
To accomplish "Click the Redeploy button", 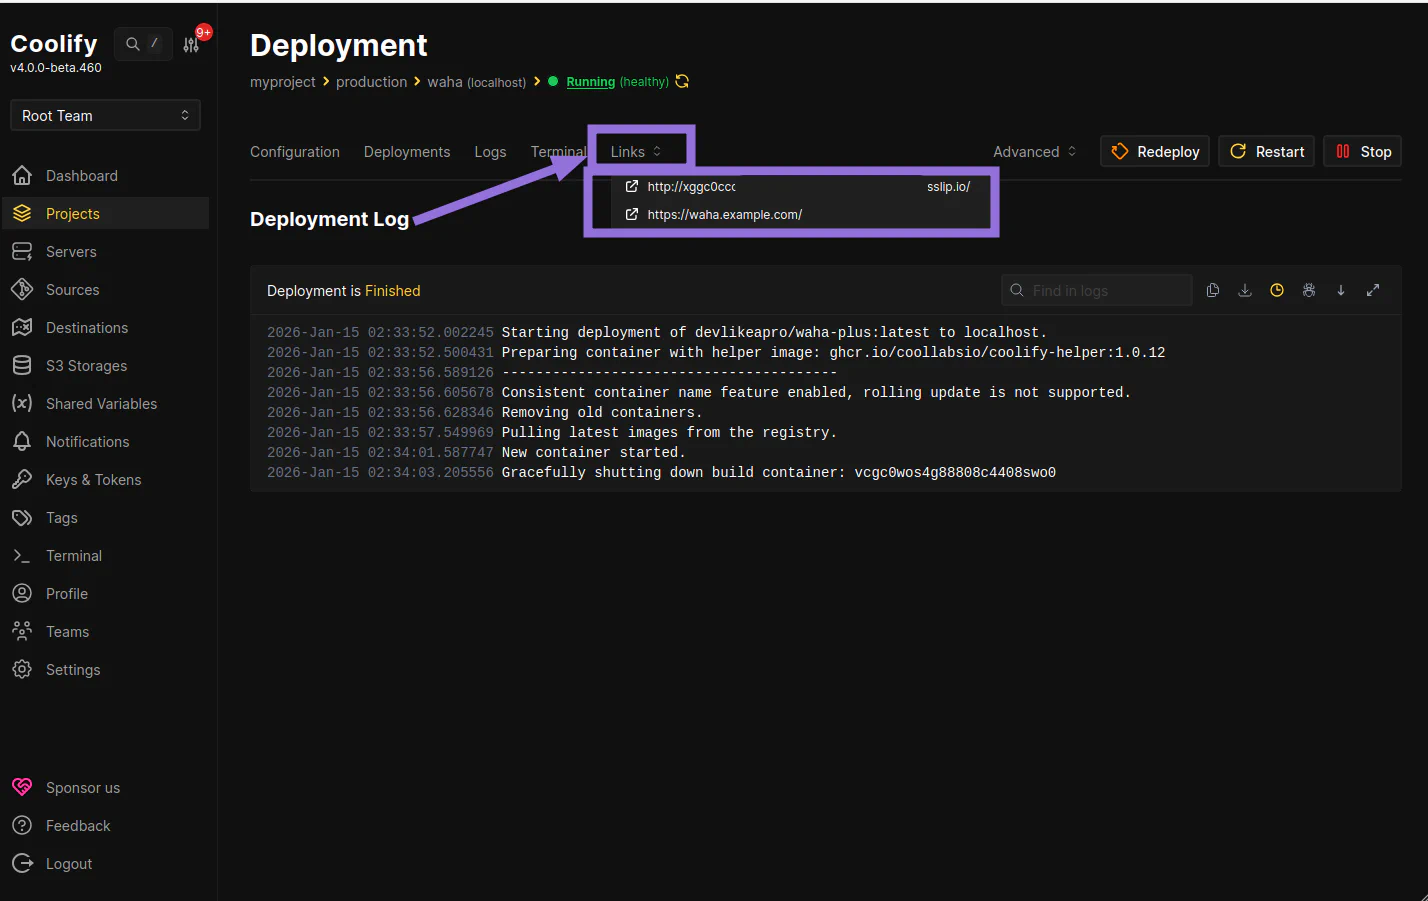I will click(1155, 152).
